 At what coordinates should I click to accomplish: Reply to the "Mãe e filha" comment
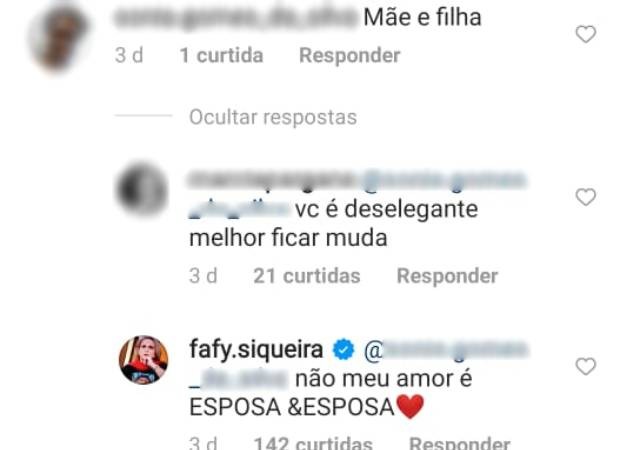pos(350,55)
